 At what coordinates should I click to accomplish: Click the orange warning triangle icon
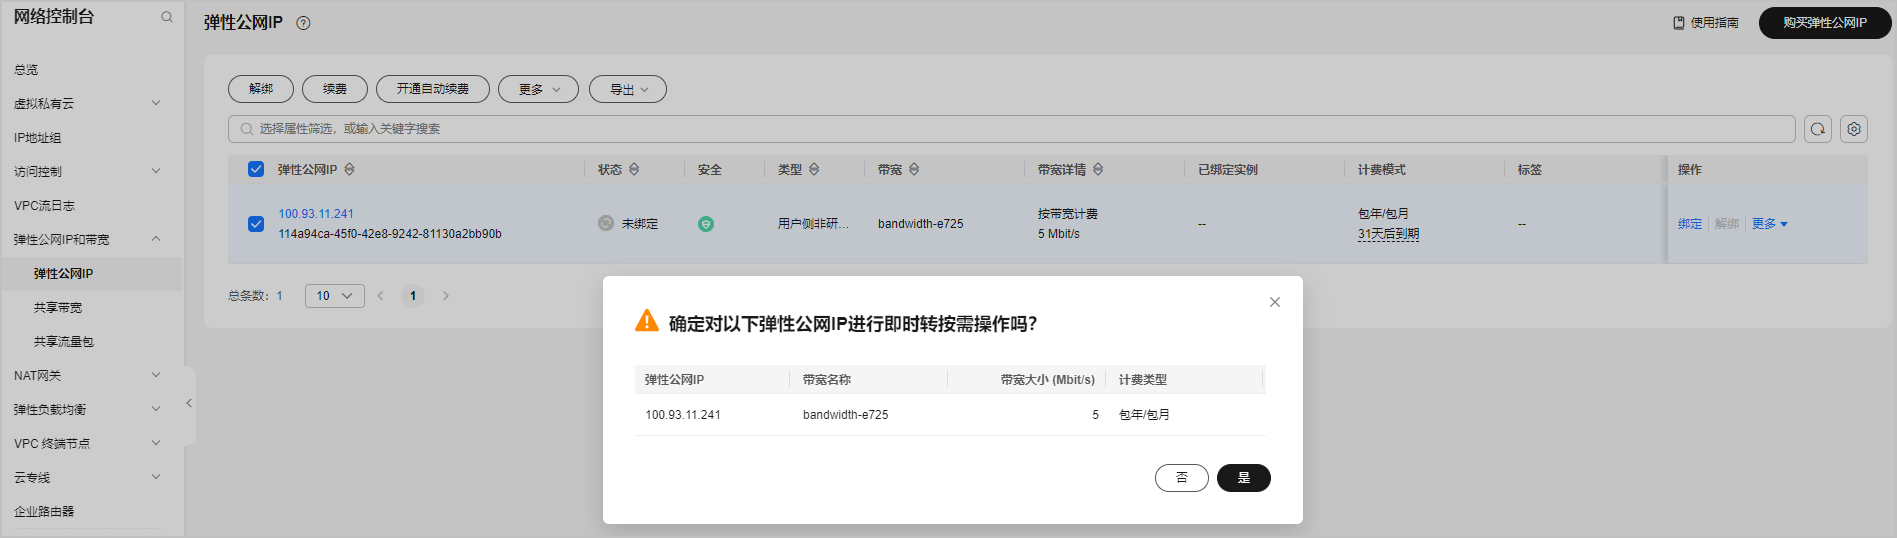(x=647, y=321)
